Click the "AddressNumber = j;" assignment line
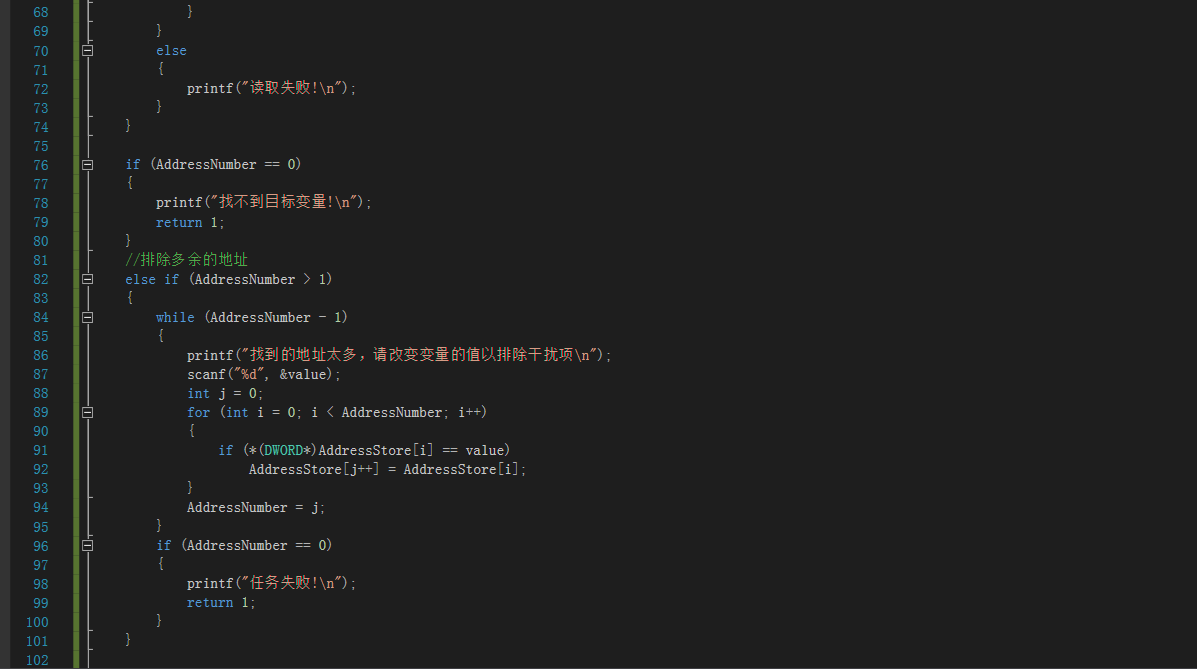The image size is (1197, 669). point(256,508)
